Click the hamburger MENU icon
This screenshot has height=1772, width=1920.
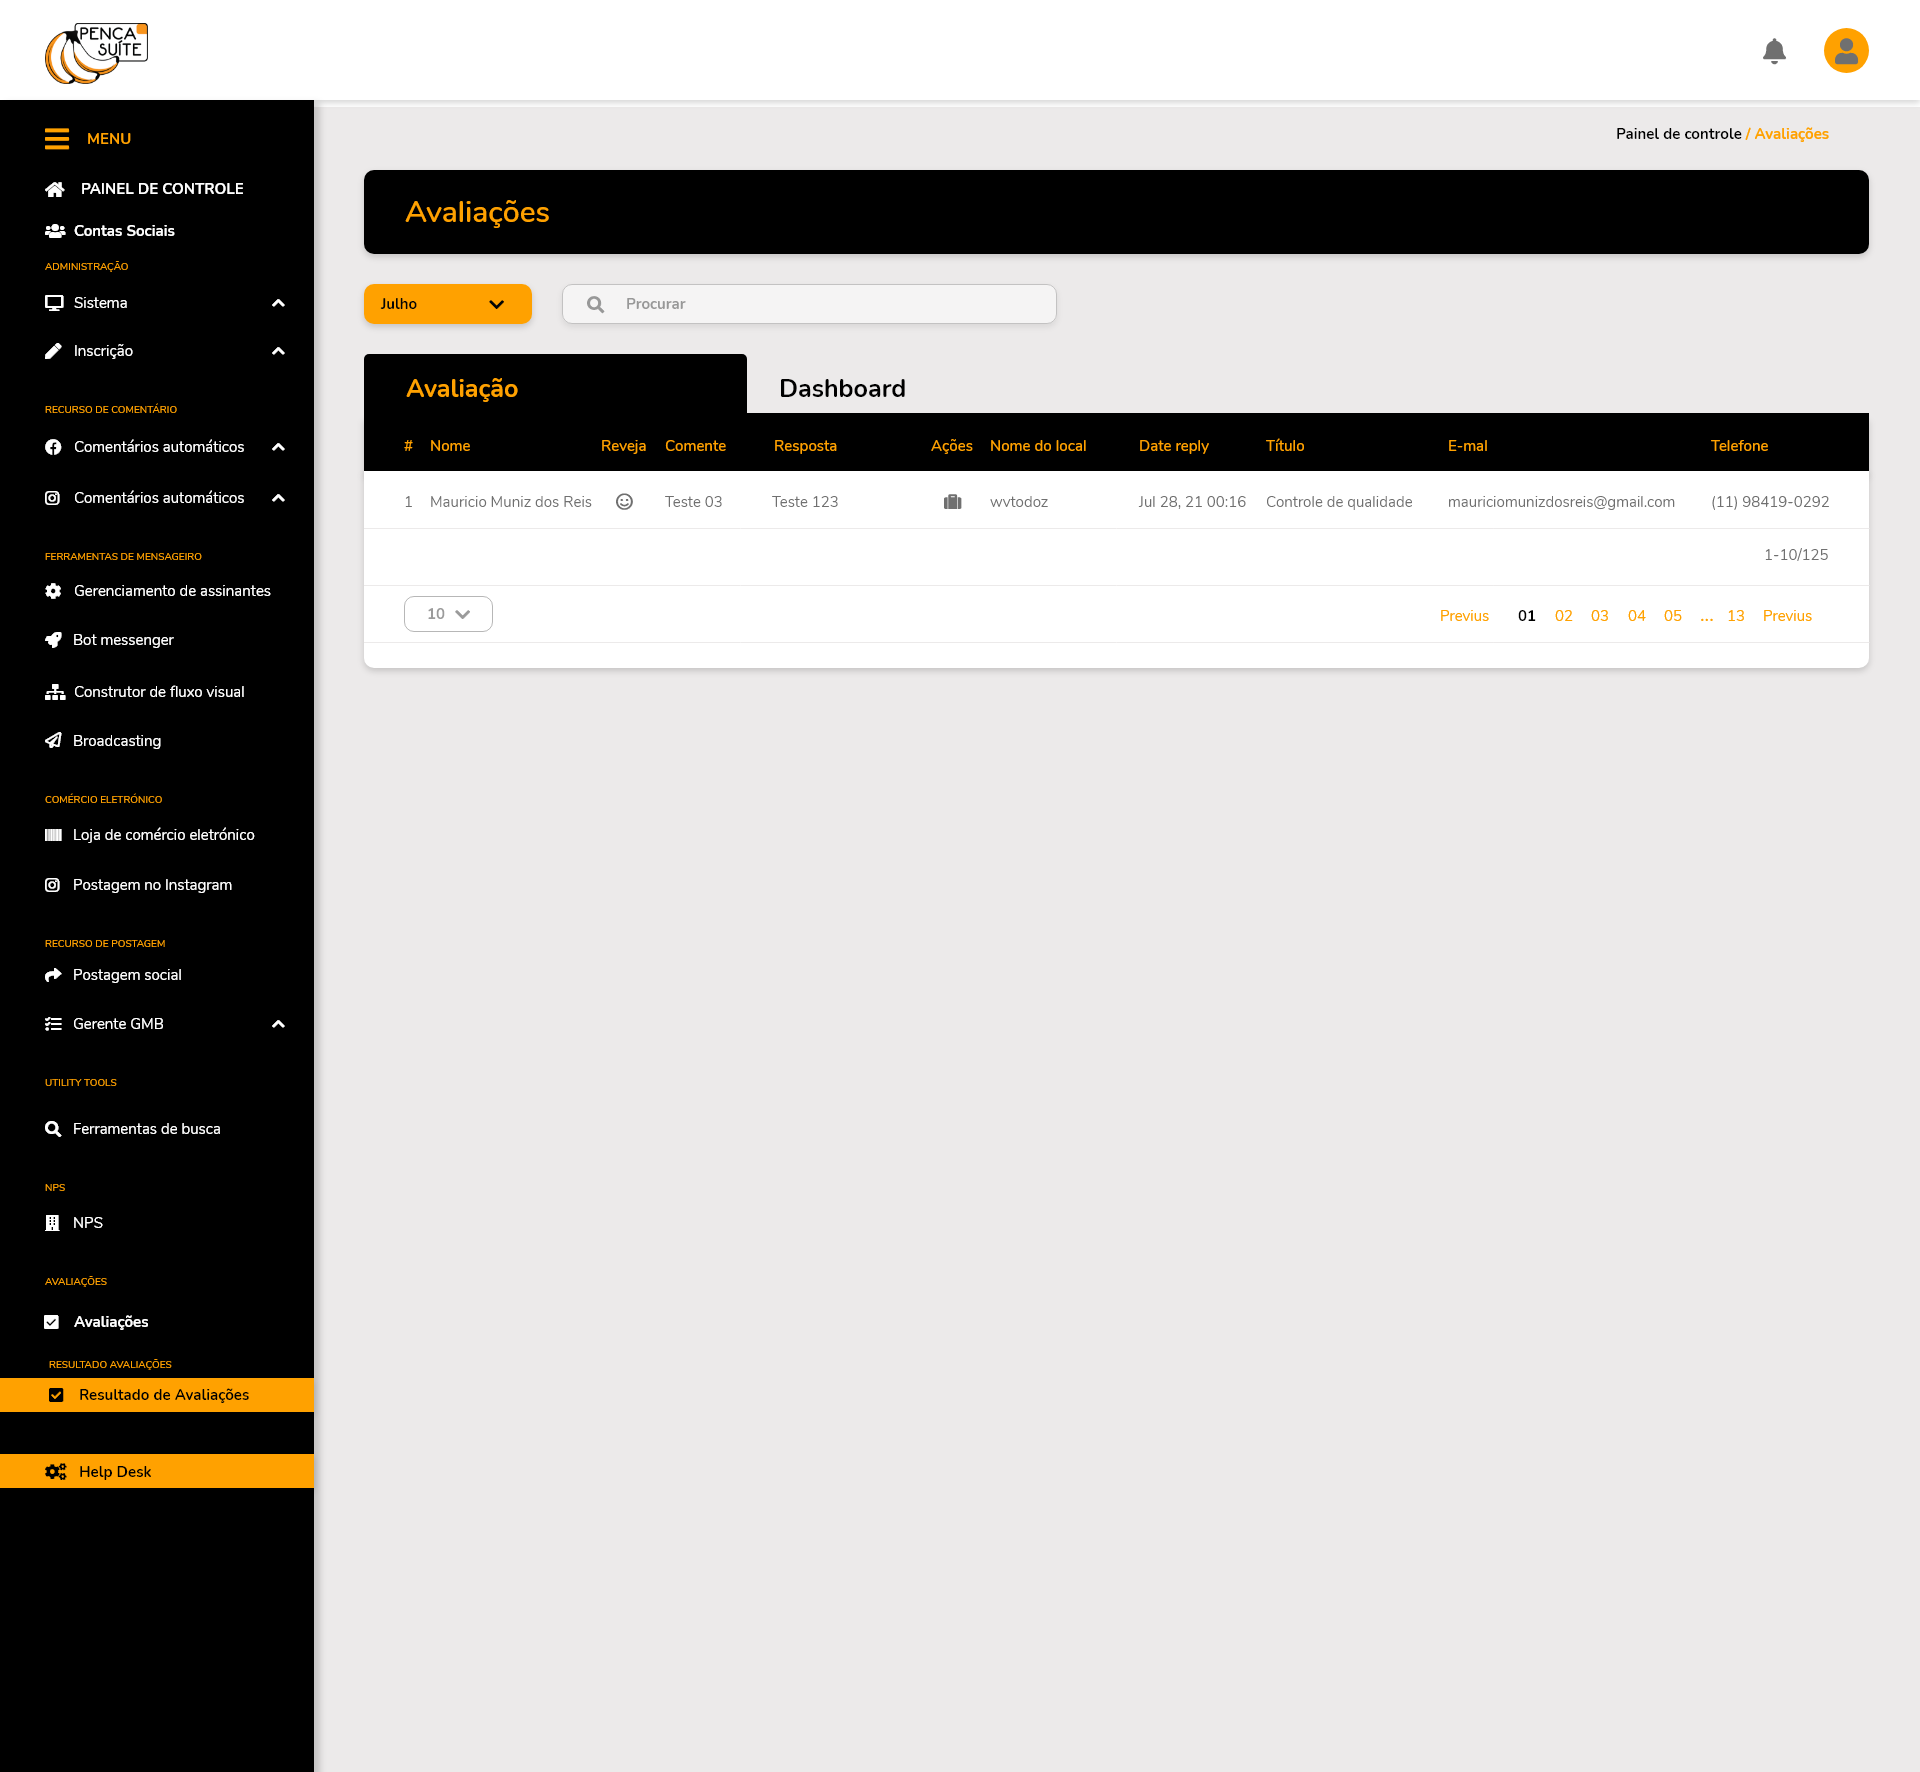pos(57,139)
